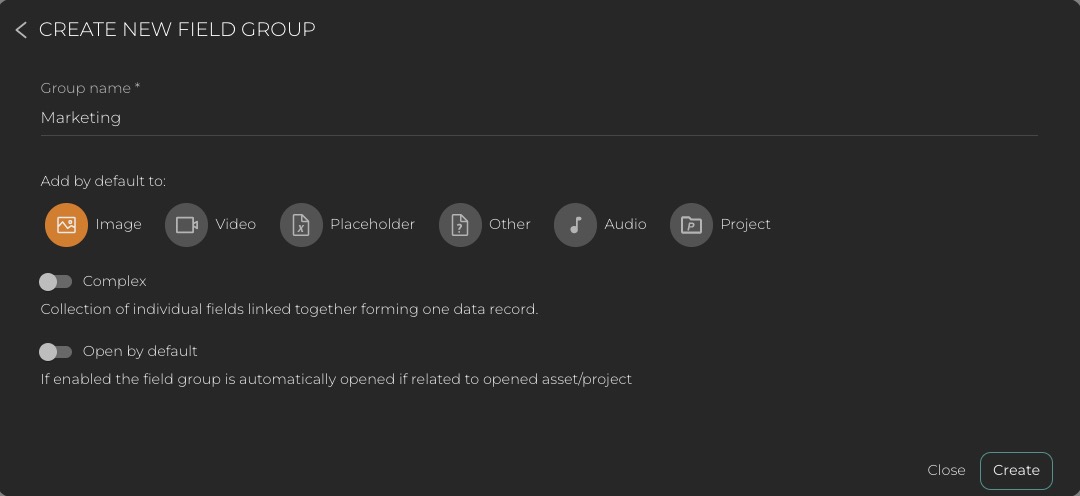
Task: Deselect the orange Image asset type icon
Action: pos(66,225)
